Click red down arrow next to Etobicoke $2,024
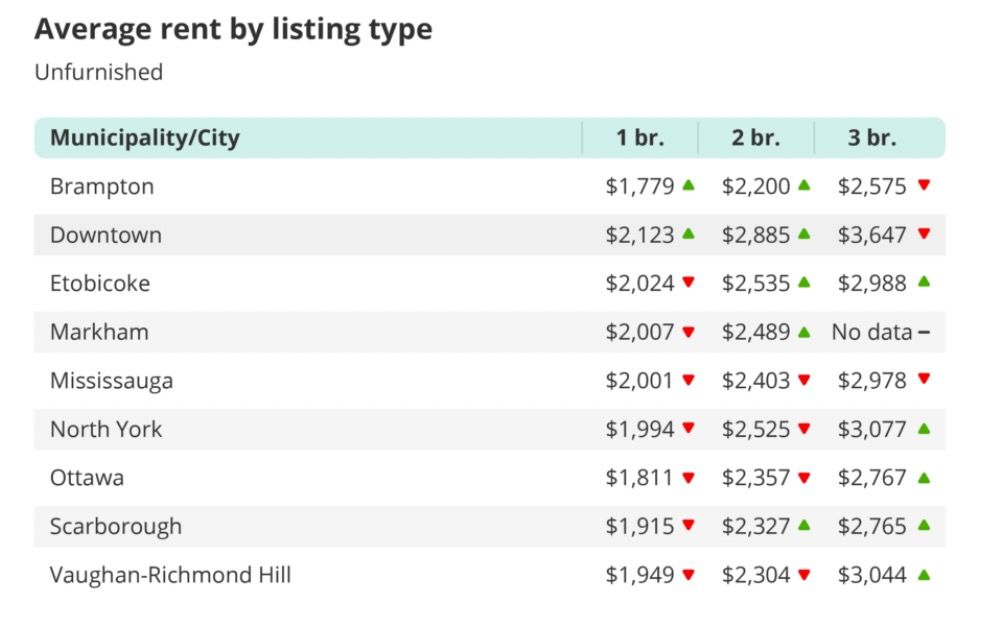 pos(688,282)
